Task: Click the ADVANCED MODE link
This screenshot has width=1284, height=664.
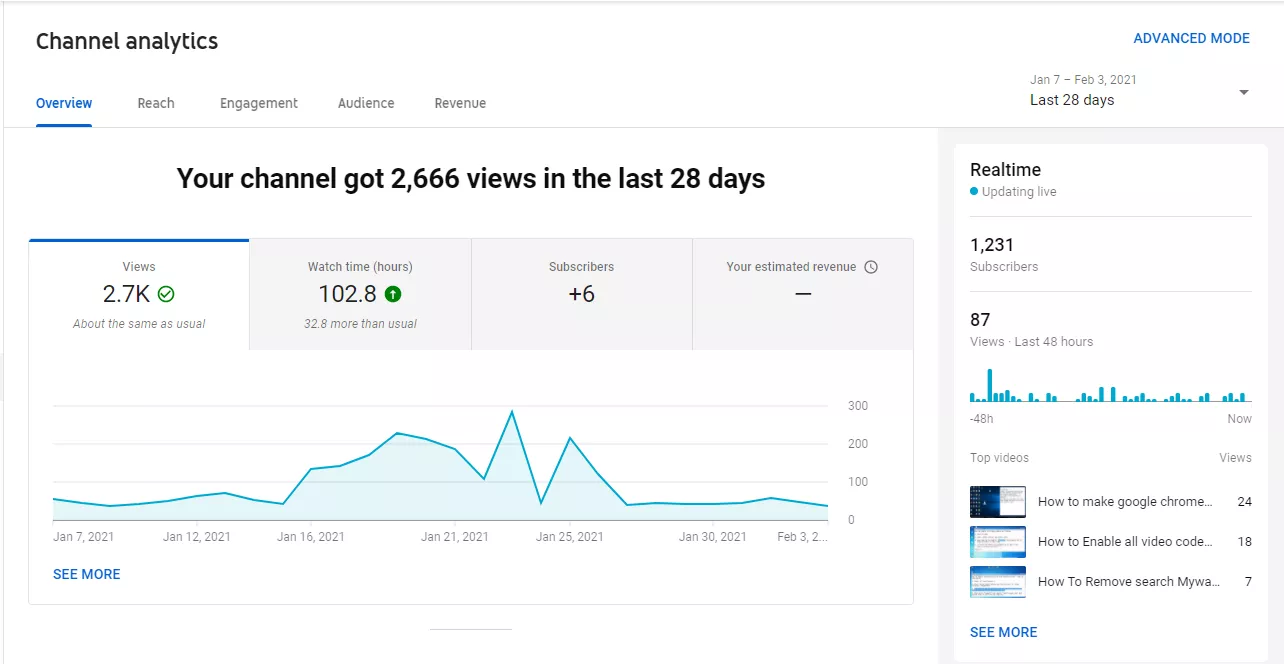Action: 1191,38
